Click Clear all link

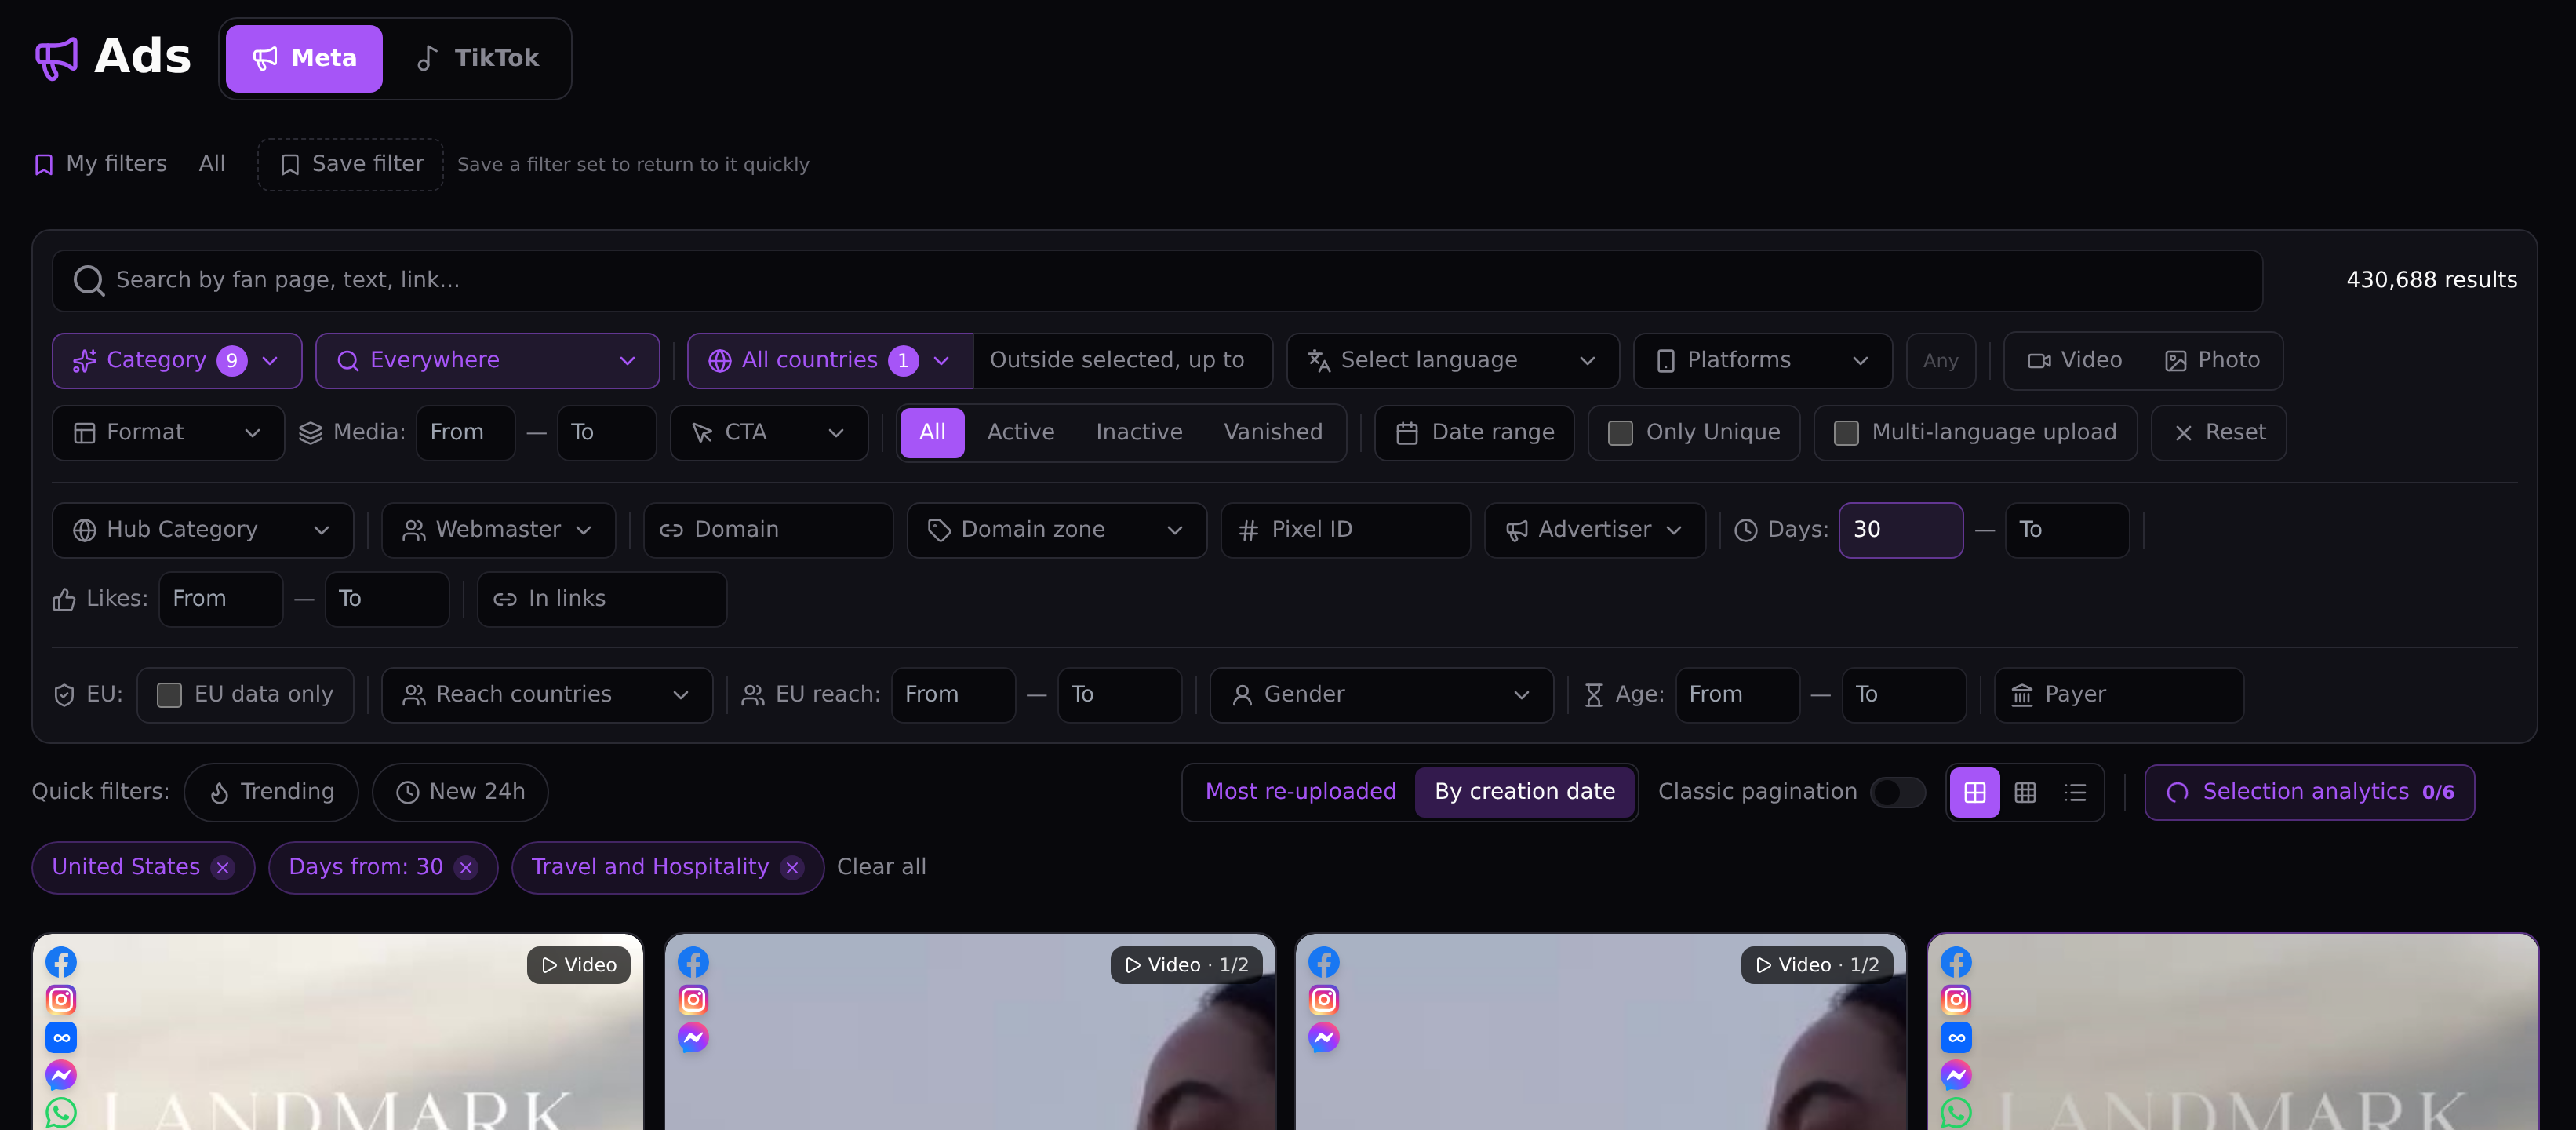[x=881, y=868]
